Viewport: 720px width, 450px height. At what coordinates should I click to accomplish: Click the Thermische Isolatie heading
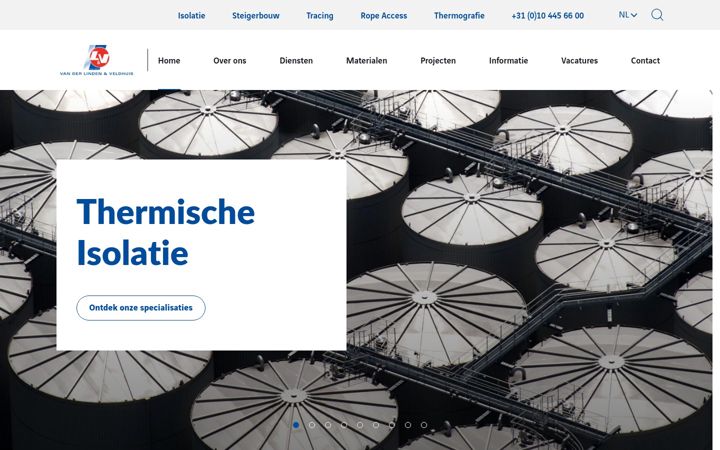click(x=165, y=232)
